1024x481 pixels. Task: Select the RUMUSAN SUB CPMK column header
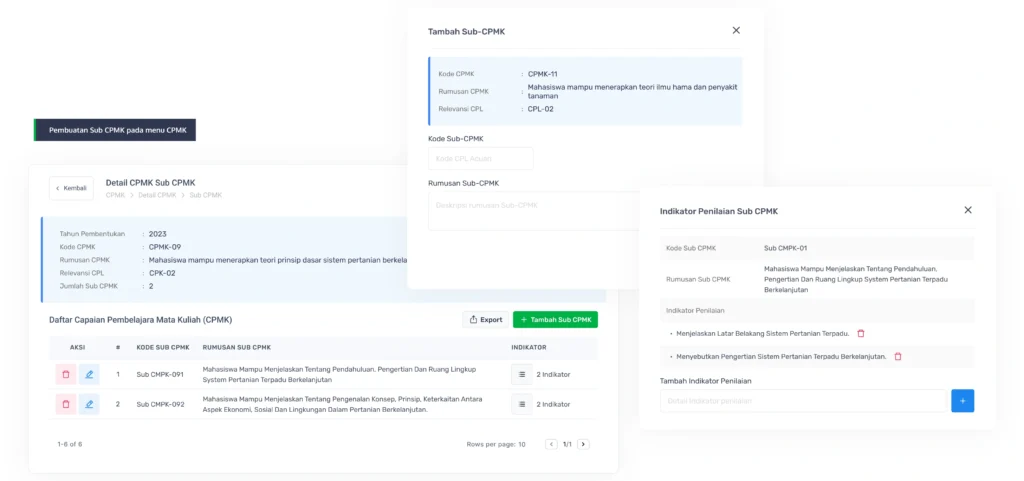tap(236, 347)
